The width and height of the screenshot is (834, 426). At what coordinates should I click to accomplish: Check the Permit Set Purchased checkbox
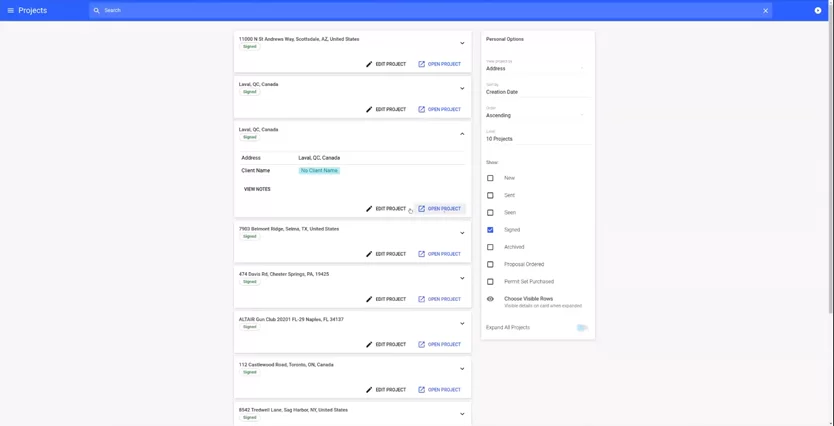coord(490,282)
